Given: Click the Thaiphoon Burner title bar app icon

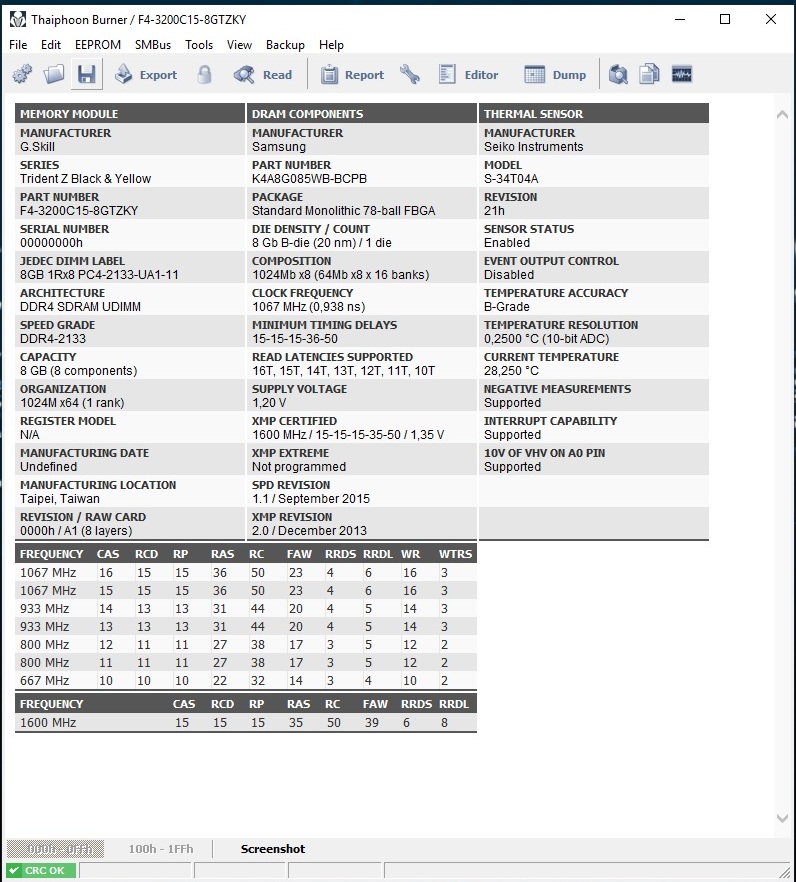Looking at the screenshot, I should [x=17, y=19].
